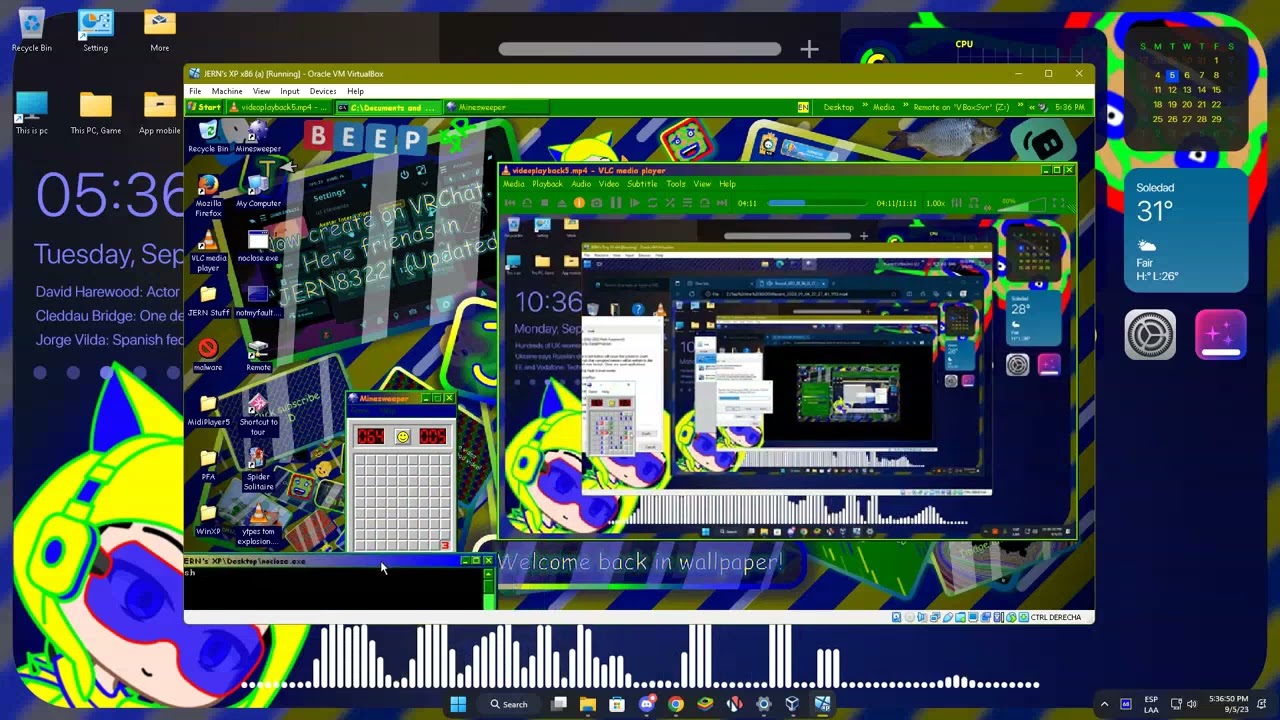Open the gear Settings widget icon
The width and height of the screenshot is (1280, 720).
coord(1150,334)
